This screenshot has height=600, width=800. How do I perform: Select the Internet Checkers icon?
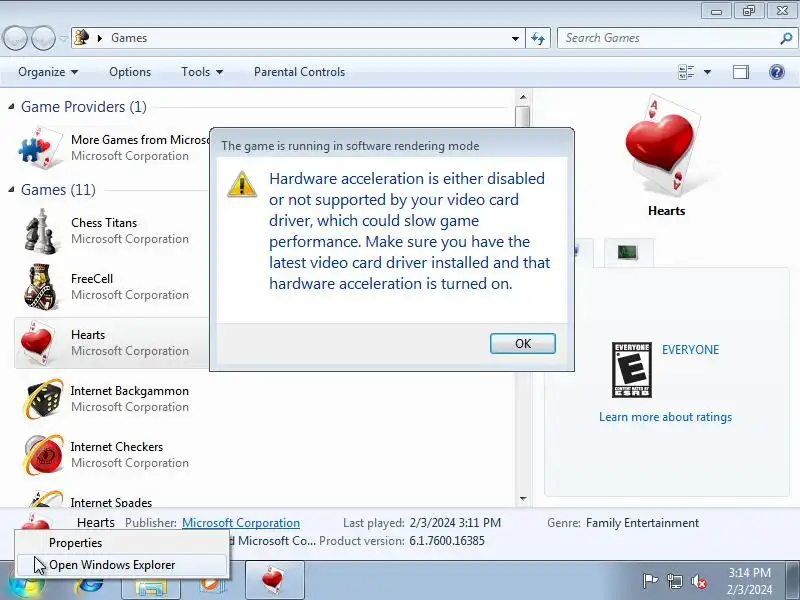click(43, 455)
